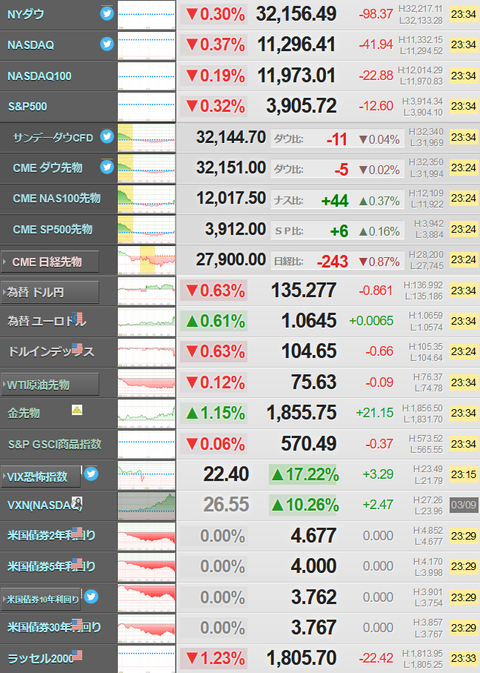Screen dimensions: 480x673
Task: Click the gold bars icon beside 金先物
Action: [77, 410]
